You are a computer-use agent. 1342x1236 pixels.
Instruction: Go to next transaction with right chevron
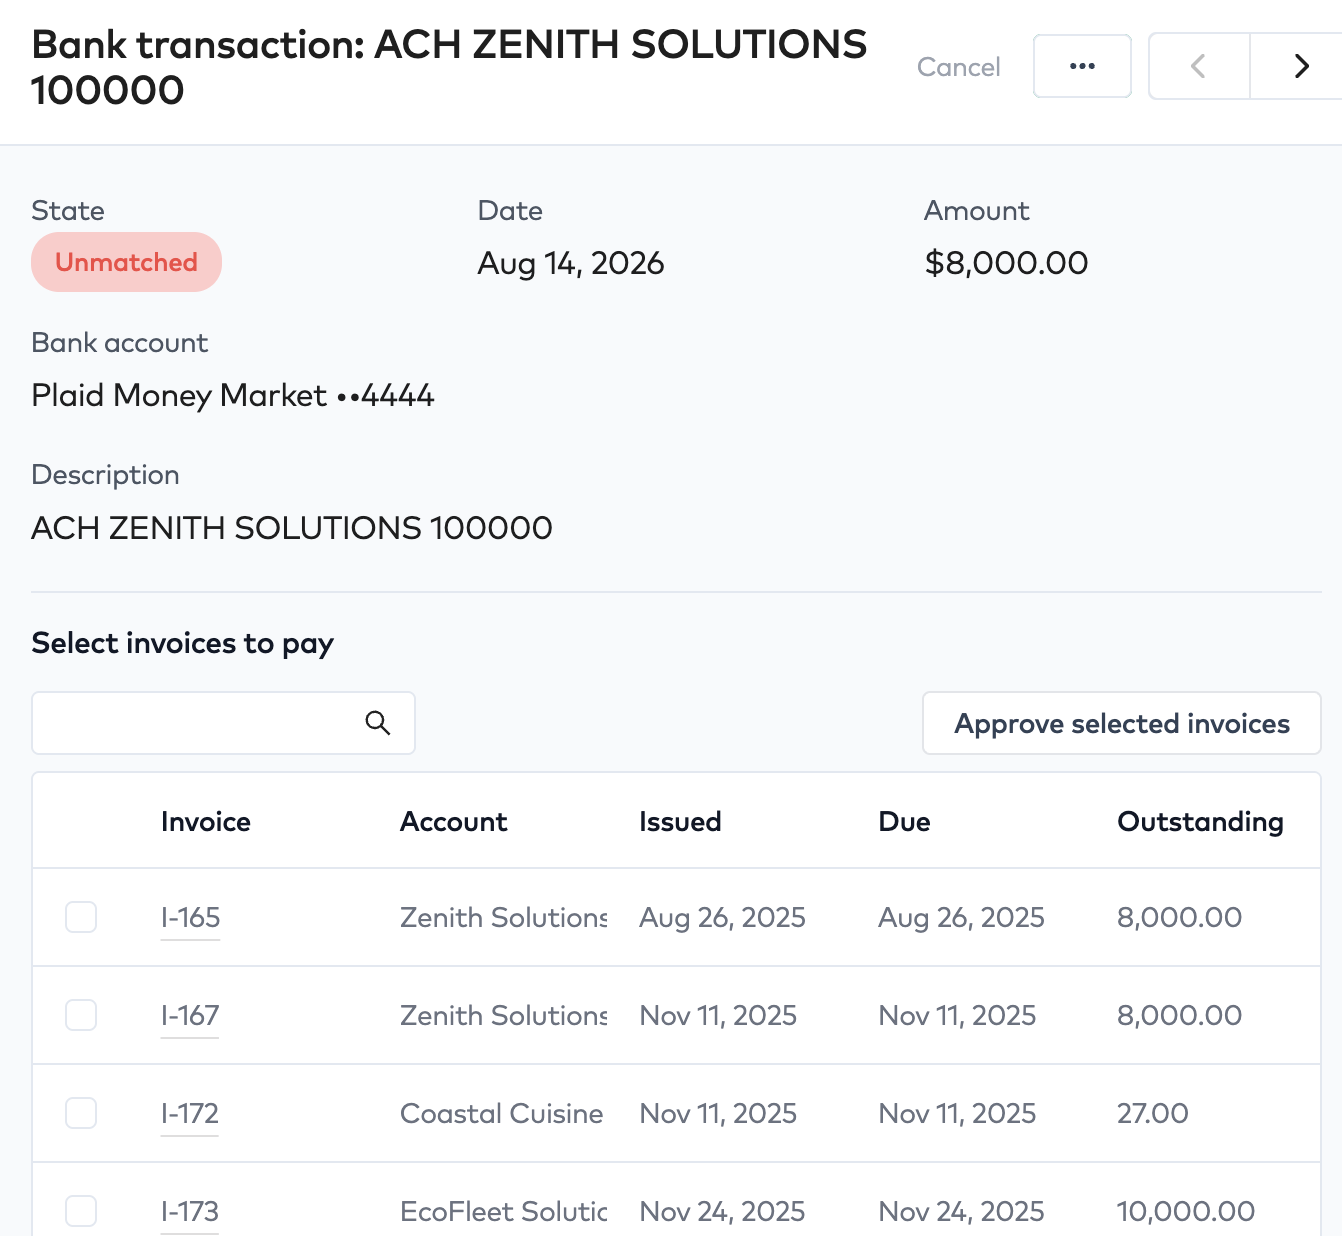1298,66
